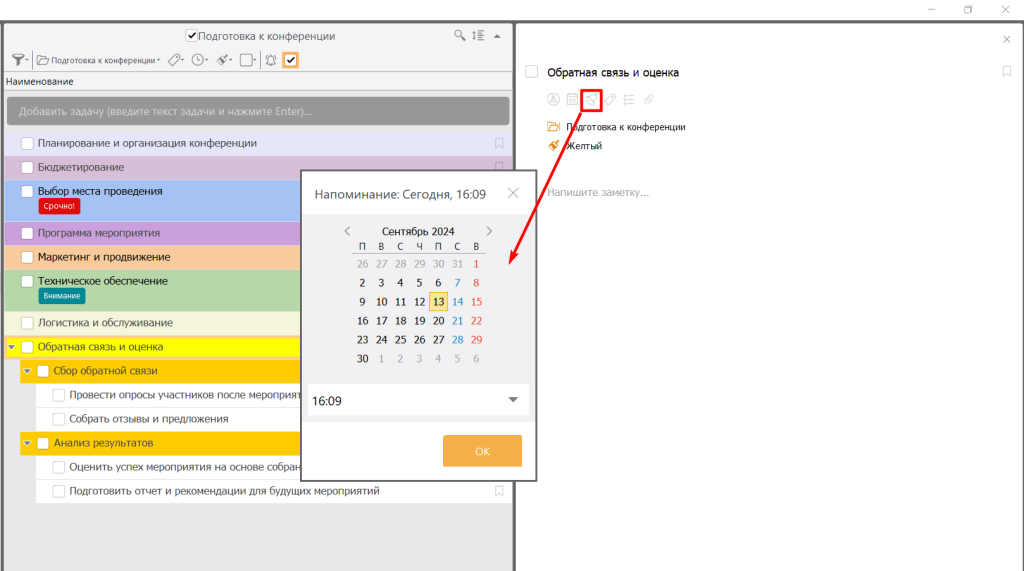Screen dimensions: 1024x571
Task: Click the bell reminders icon in the toolbar
Action: point(270,60)
